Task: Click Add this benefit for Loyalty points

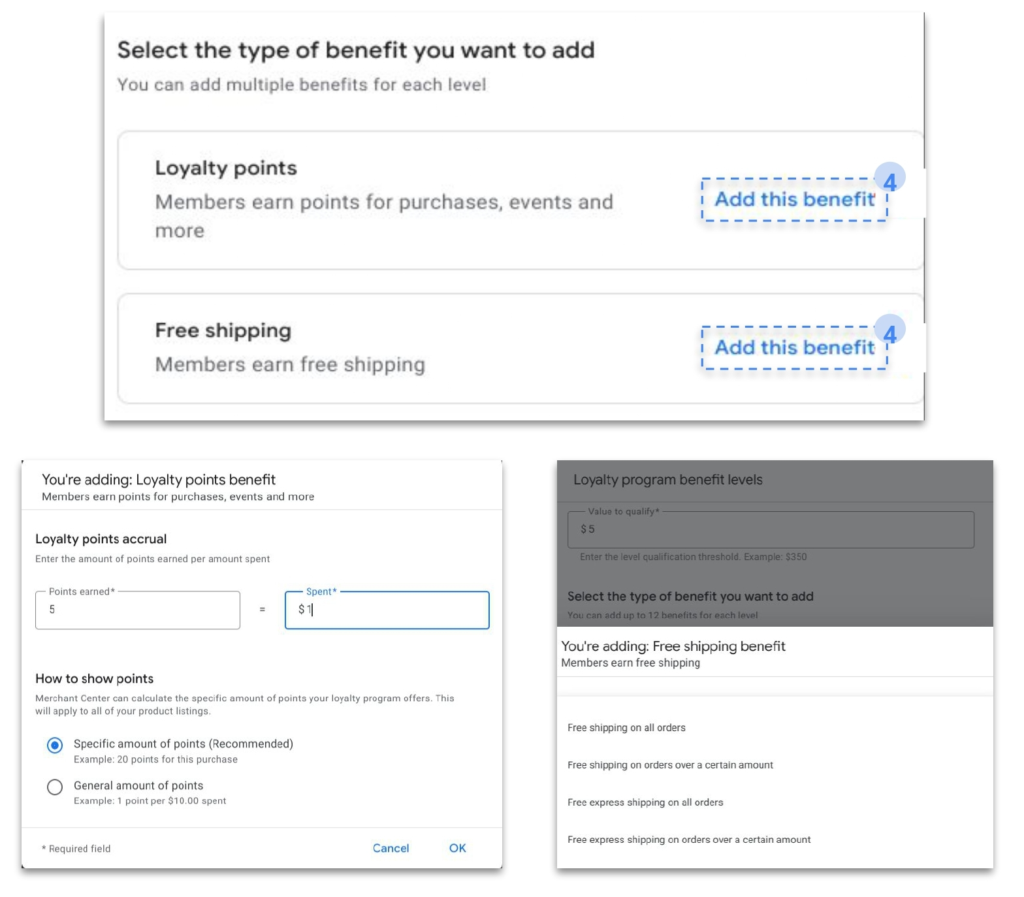Action: [x=794, y=199]
